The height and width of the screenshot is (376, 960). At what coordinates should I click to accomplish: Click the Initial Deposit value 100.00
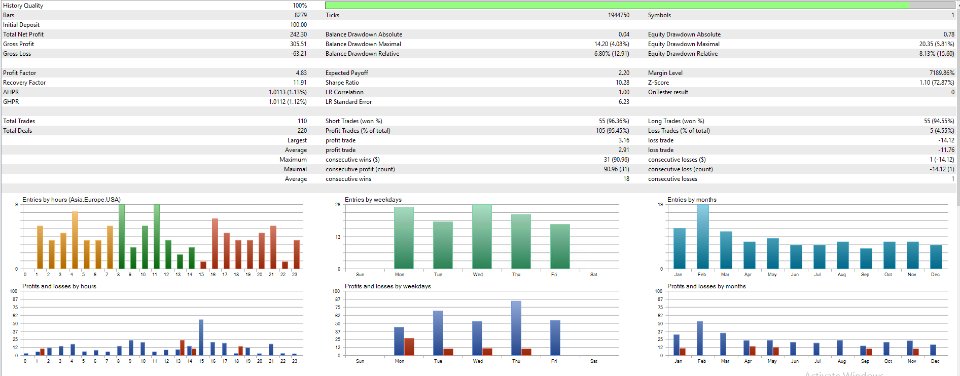coord(298,24)
